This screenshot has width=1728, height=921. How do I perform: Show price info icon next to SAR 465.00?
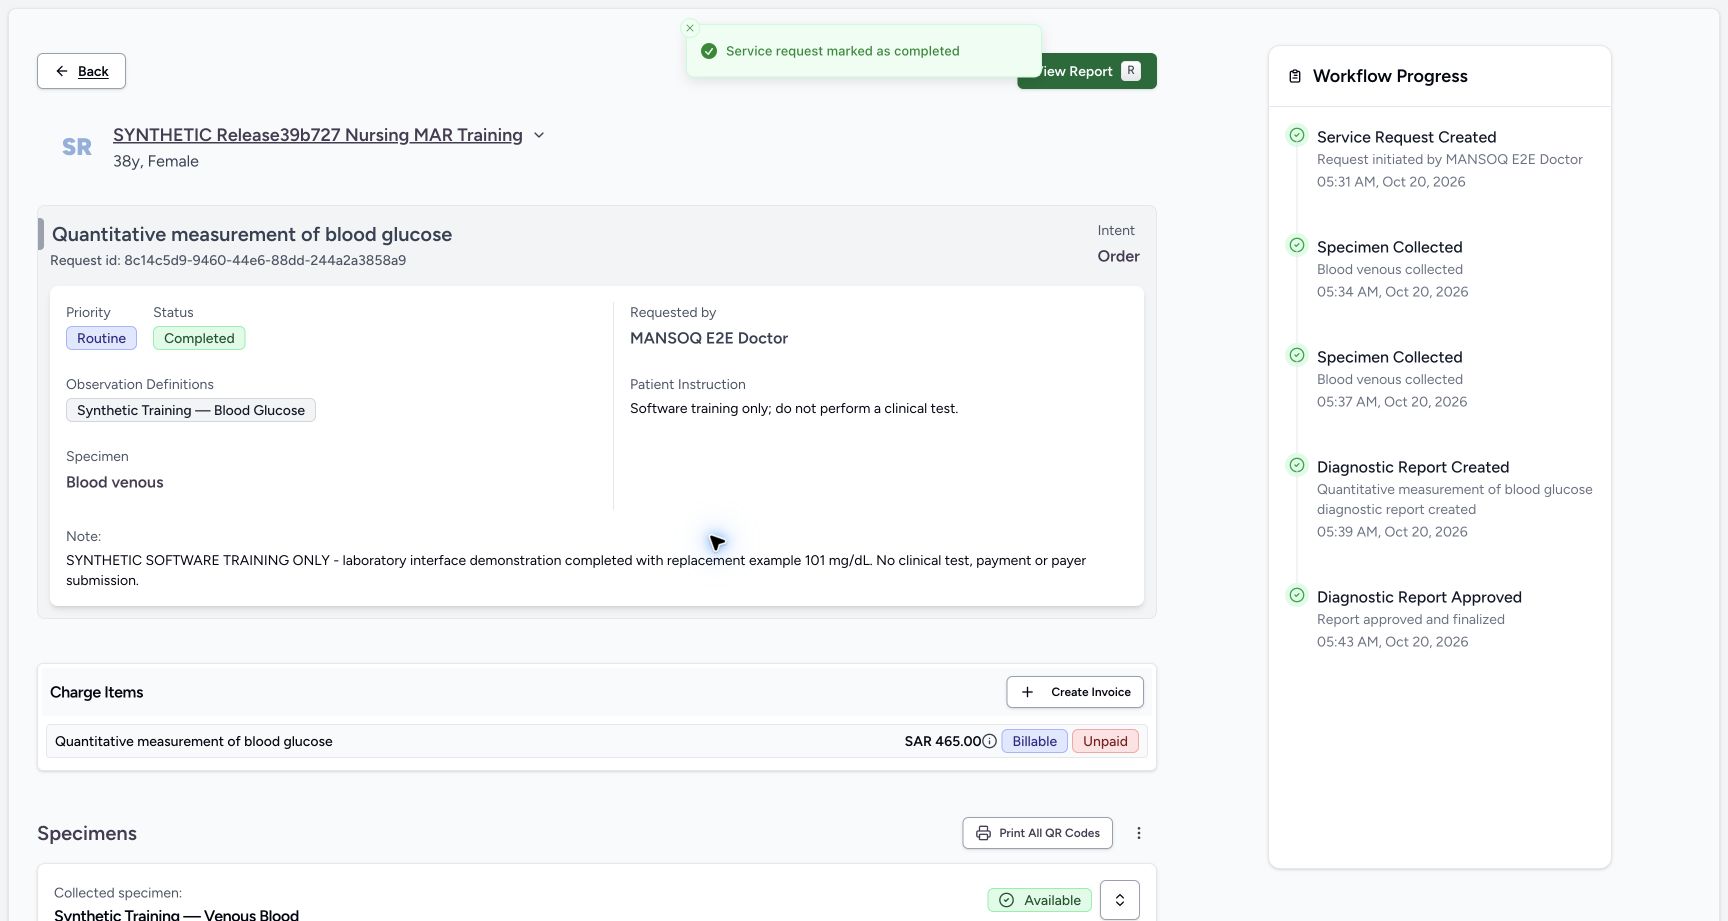tap(989, 741)
